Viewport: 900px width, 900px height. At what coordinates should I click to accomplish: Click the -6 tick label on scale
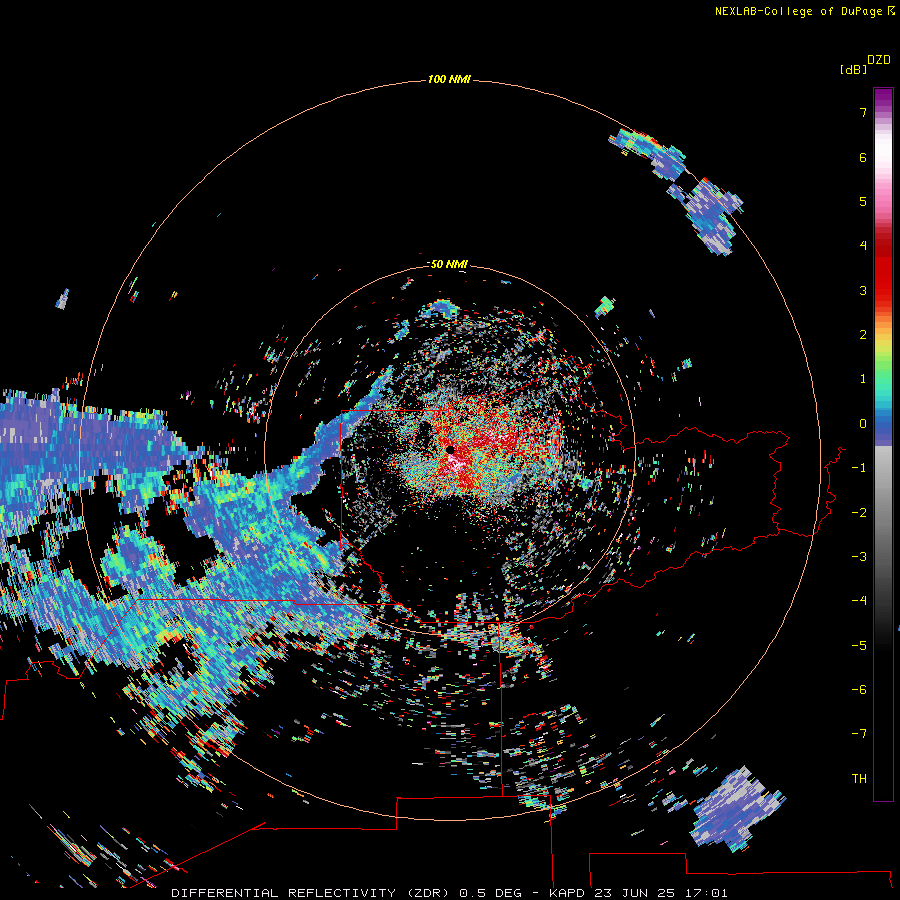859,689
